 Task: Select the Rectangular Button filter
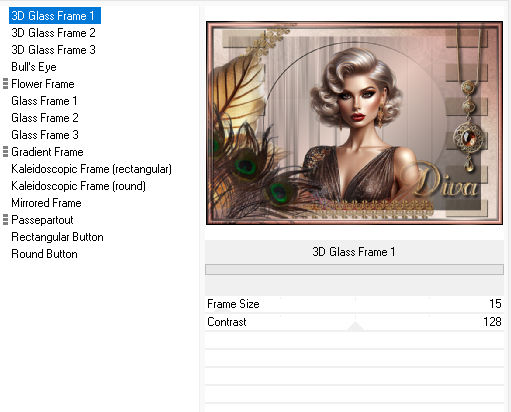point(57,237)
